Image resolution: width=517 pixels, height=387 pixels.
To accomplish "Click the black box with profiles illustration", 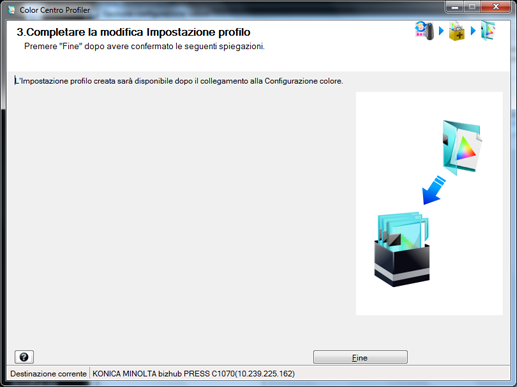I will pyautogui.click(x=402, y=249).
